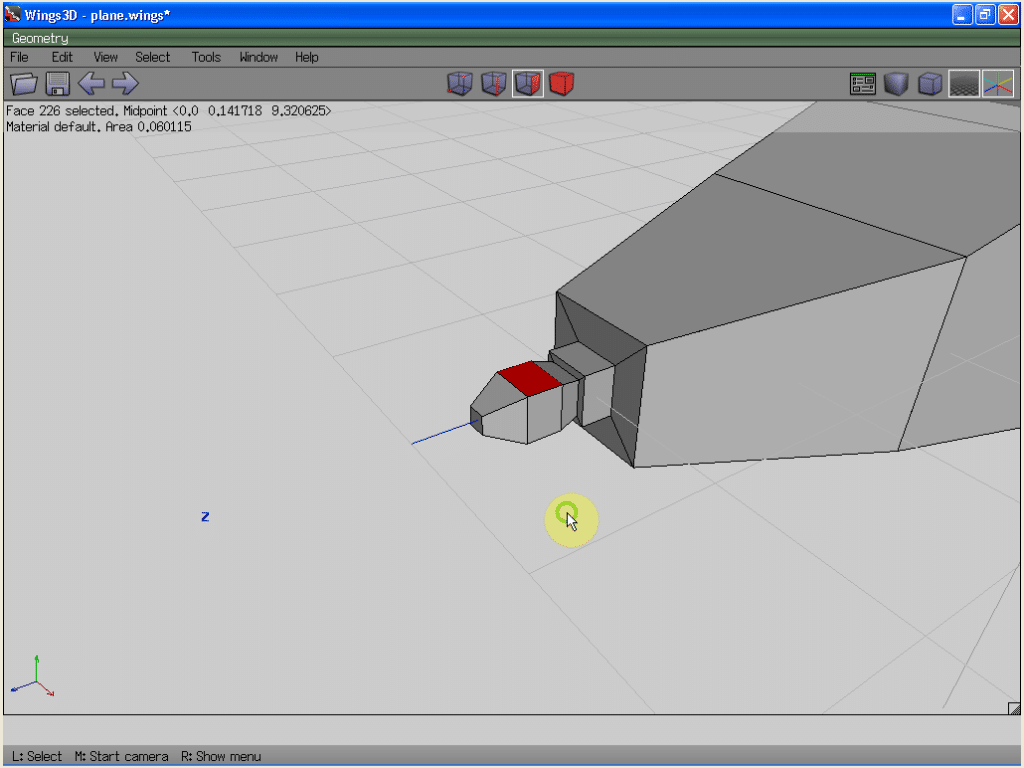Click the Open file folder icon
Image resolution: width=1024 pixels, height=768 pixels.
coord(23,84)
